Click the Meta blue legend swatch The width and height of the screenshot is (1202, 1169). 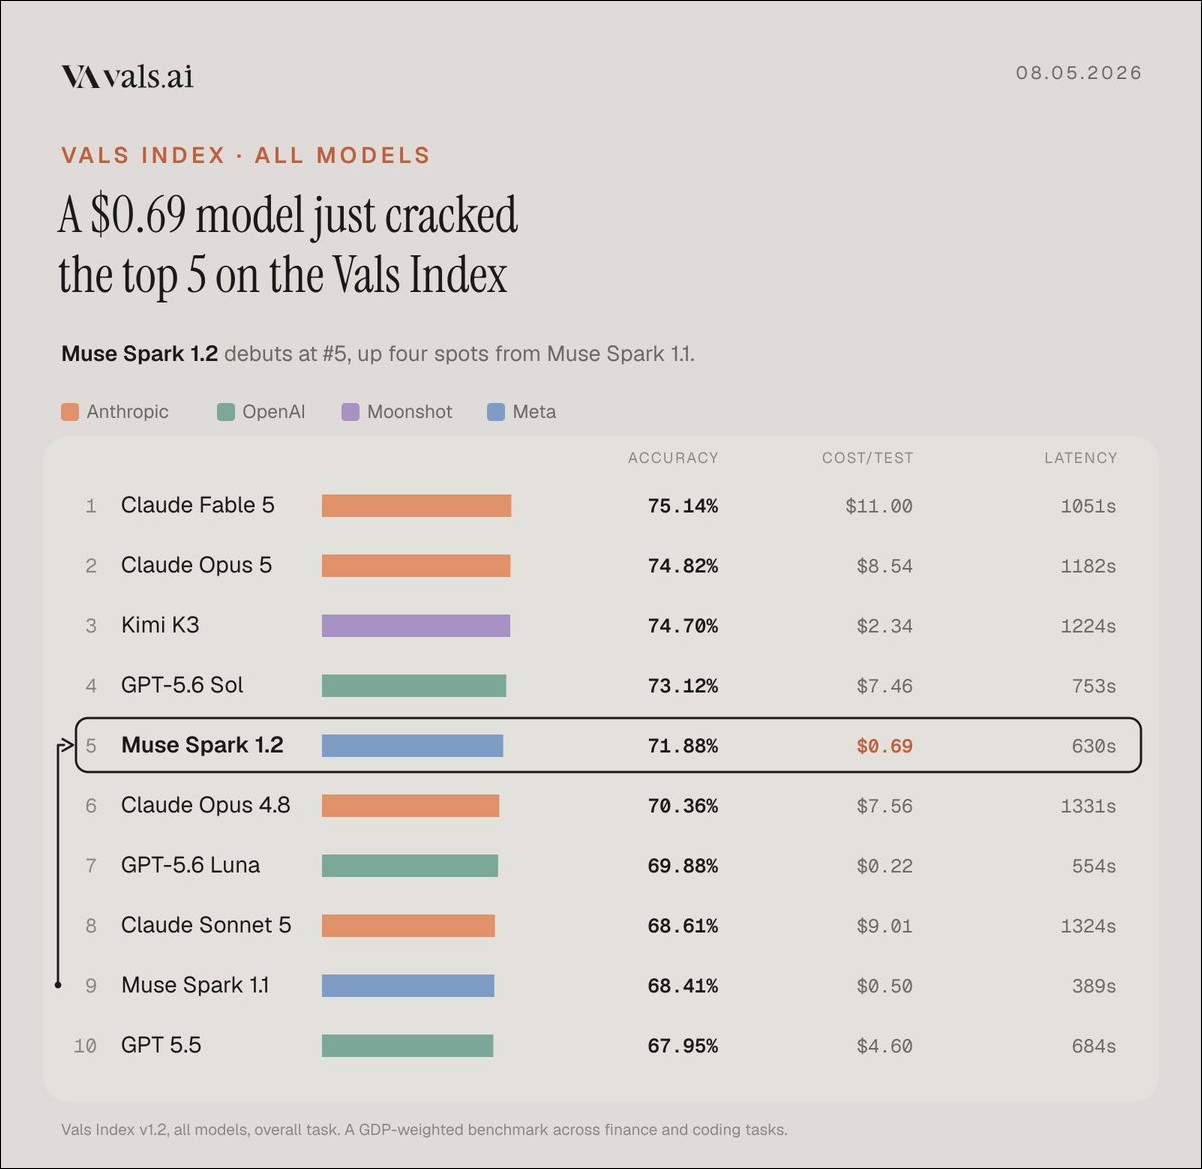point(496,412)
